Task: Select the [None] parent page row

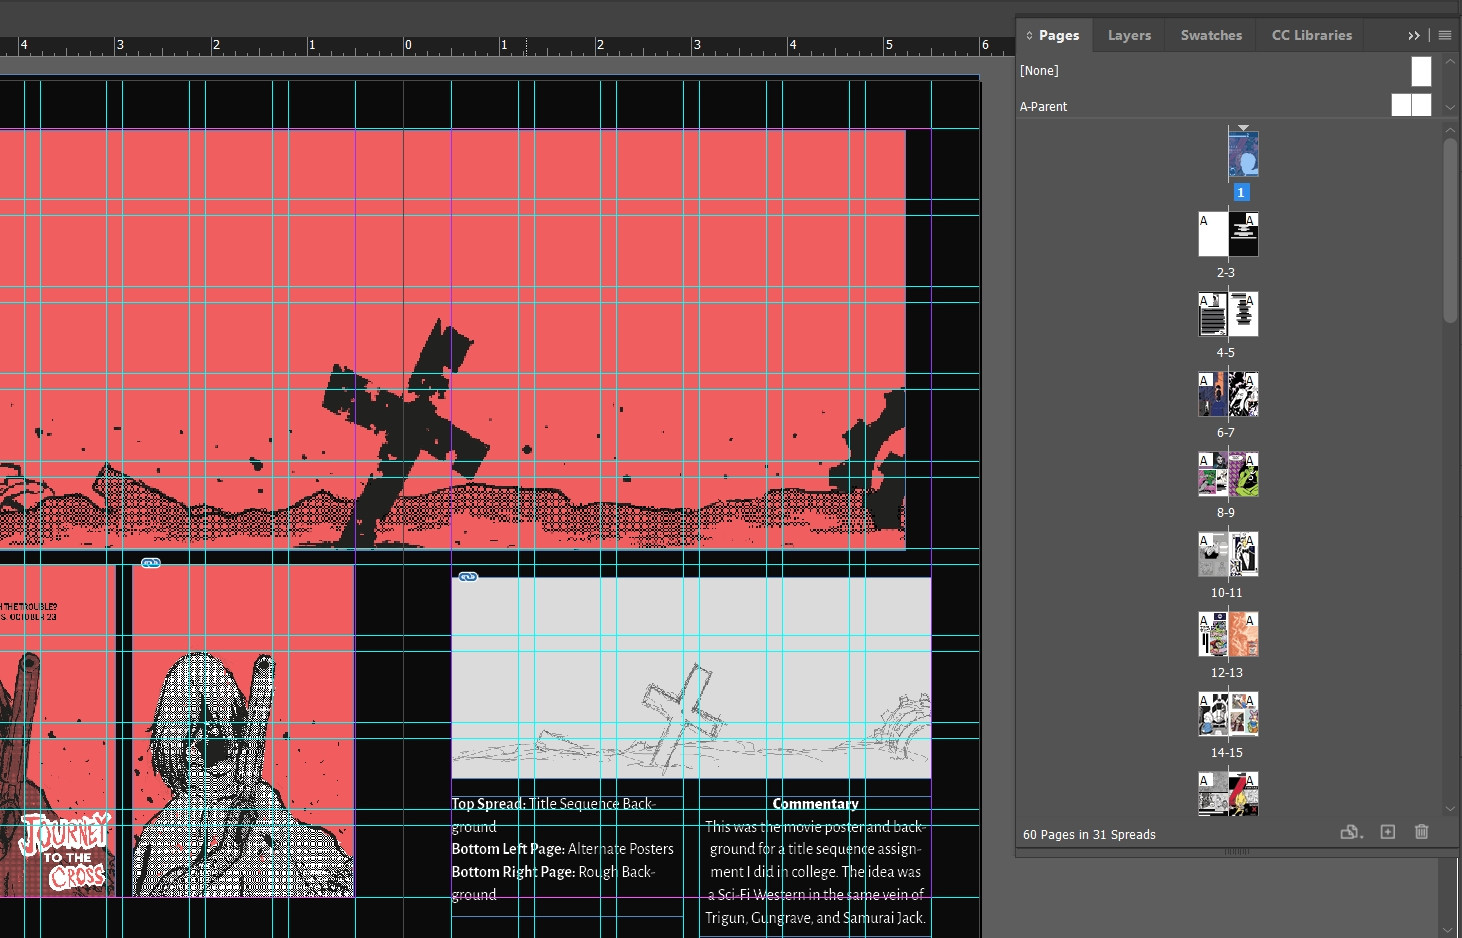Action: 1226,71
